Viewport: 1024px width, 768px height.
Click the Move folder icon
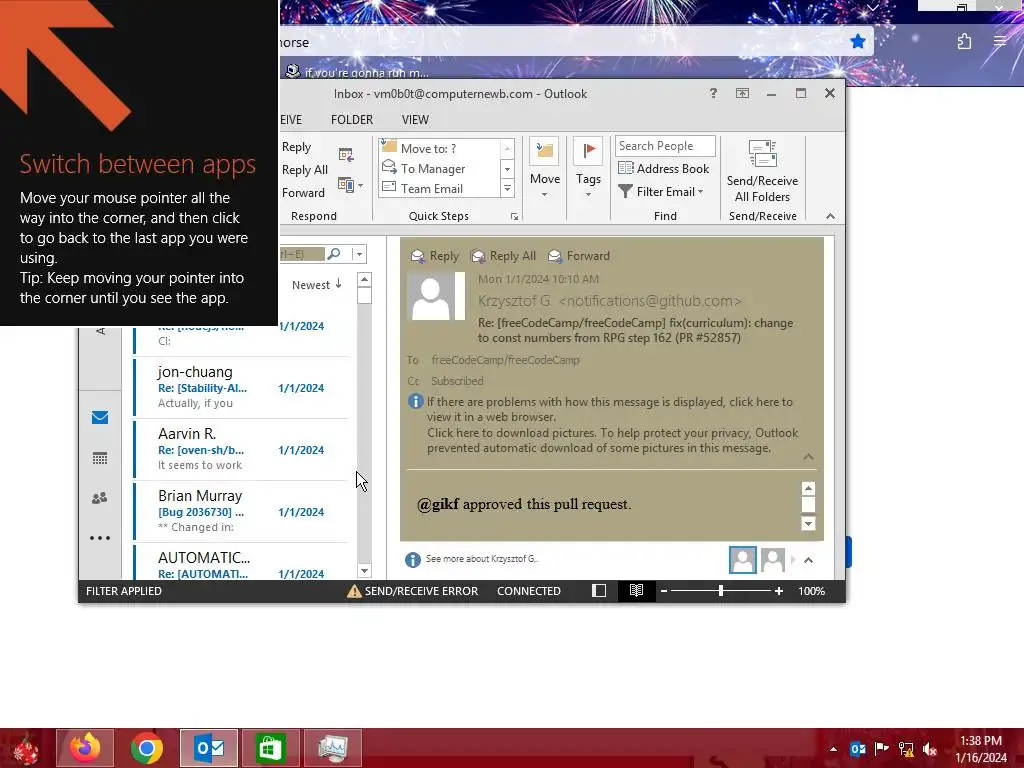tap(544, 152)
